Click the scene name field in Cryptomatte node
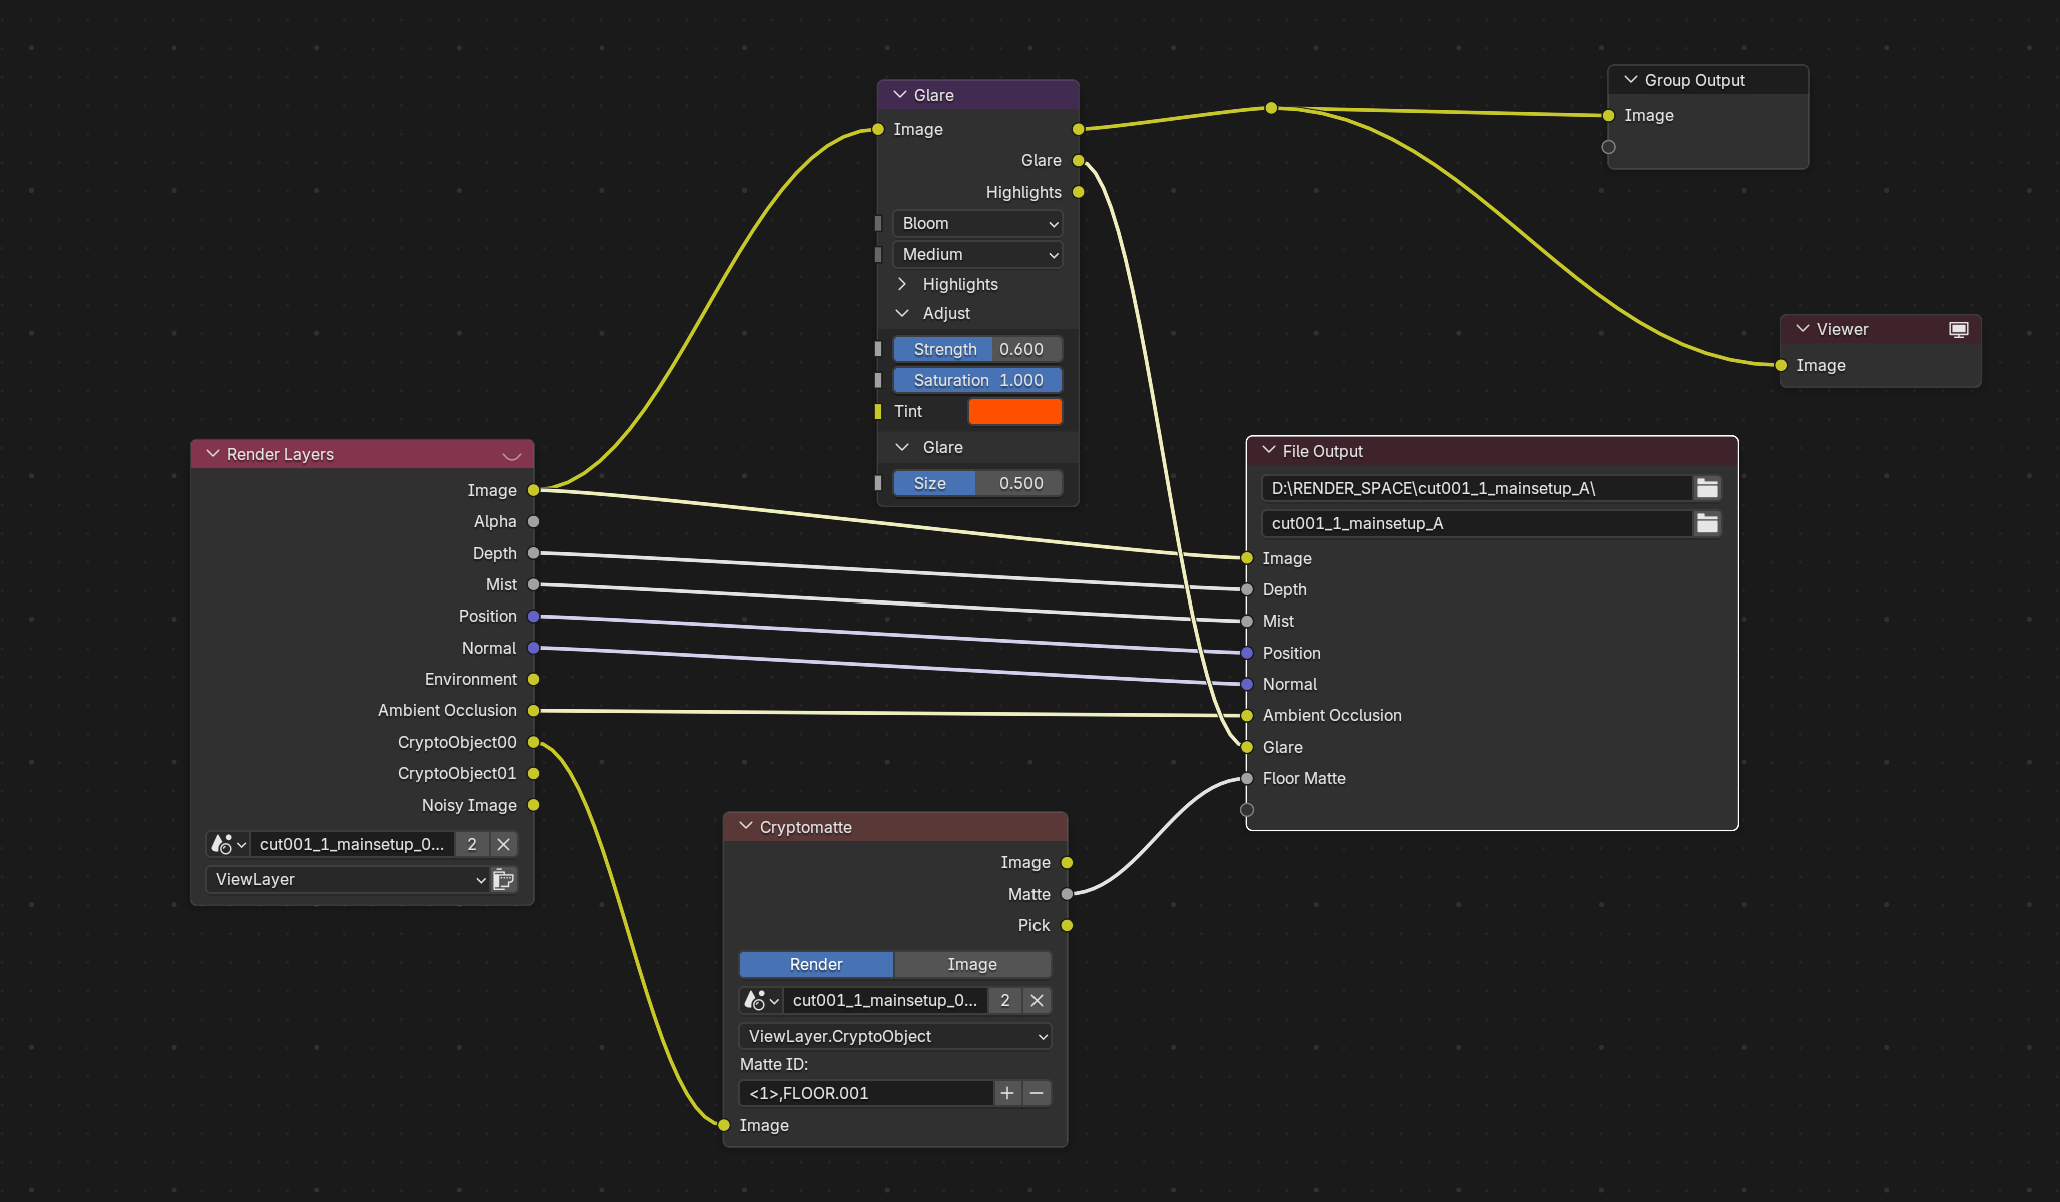Image resolution: width=2060 pixels, height=1202 pixels. [885, 1000]
